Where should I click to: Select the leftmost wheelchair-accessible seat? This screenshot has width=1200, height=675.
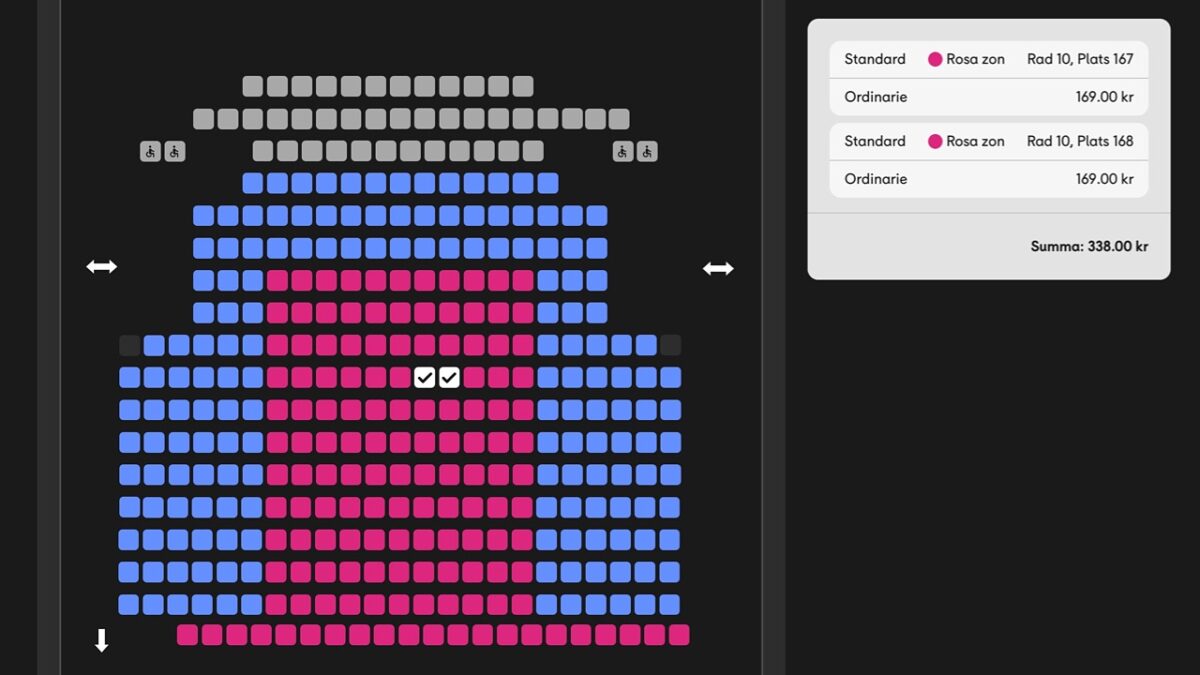click(148, 150)
